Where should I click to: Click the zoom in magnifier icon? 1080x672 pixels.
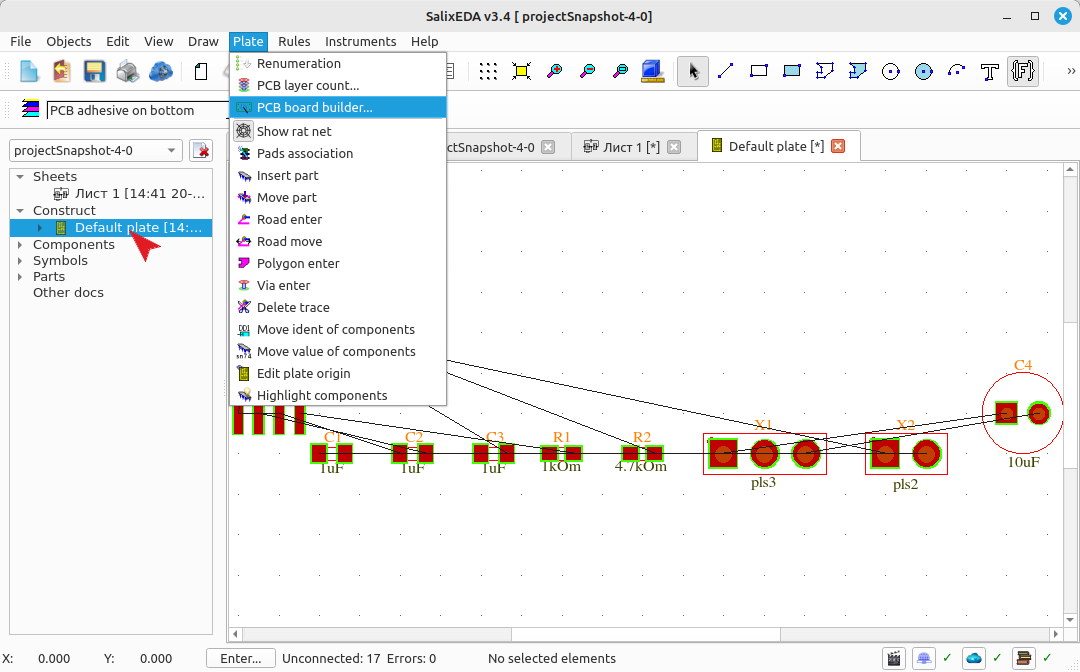554,71
